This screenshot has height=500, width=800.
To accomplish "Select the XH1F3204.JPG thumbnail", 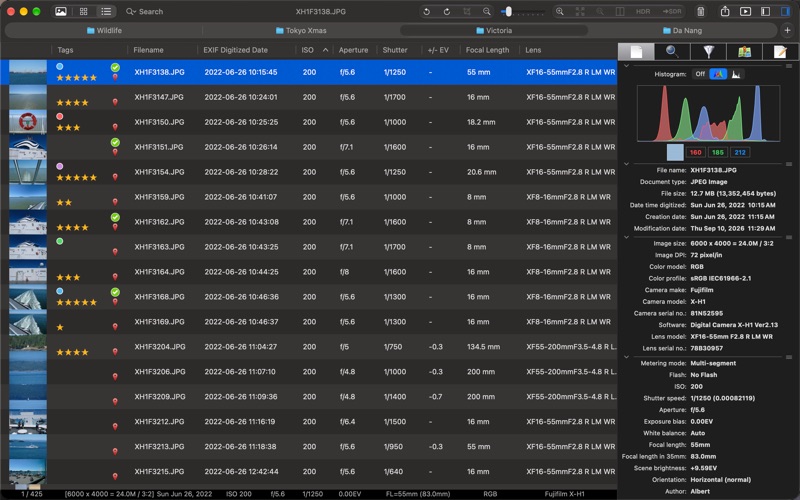I will tap(28, 347).
